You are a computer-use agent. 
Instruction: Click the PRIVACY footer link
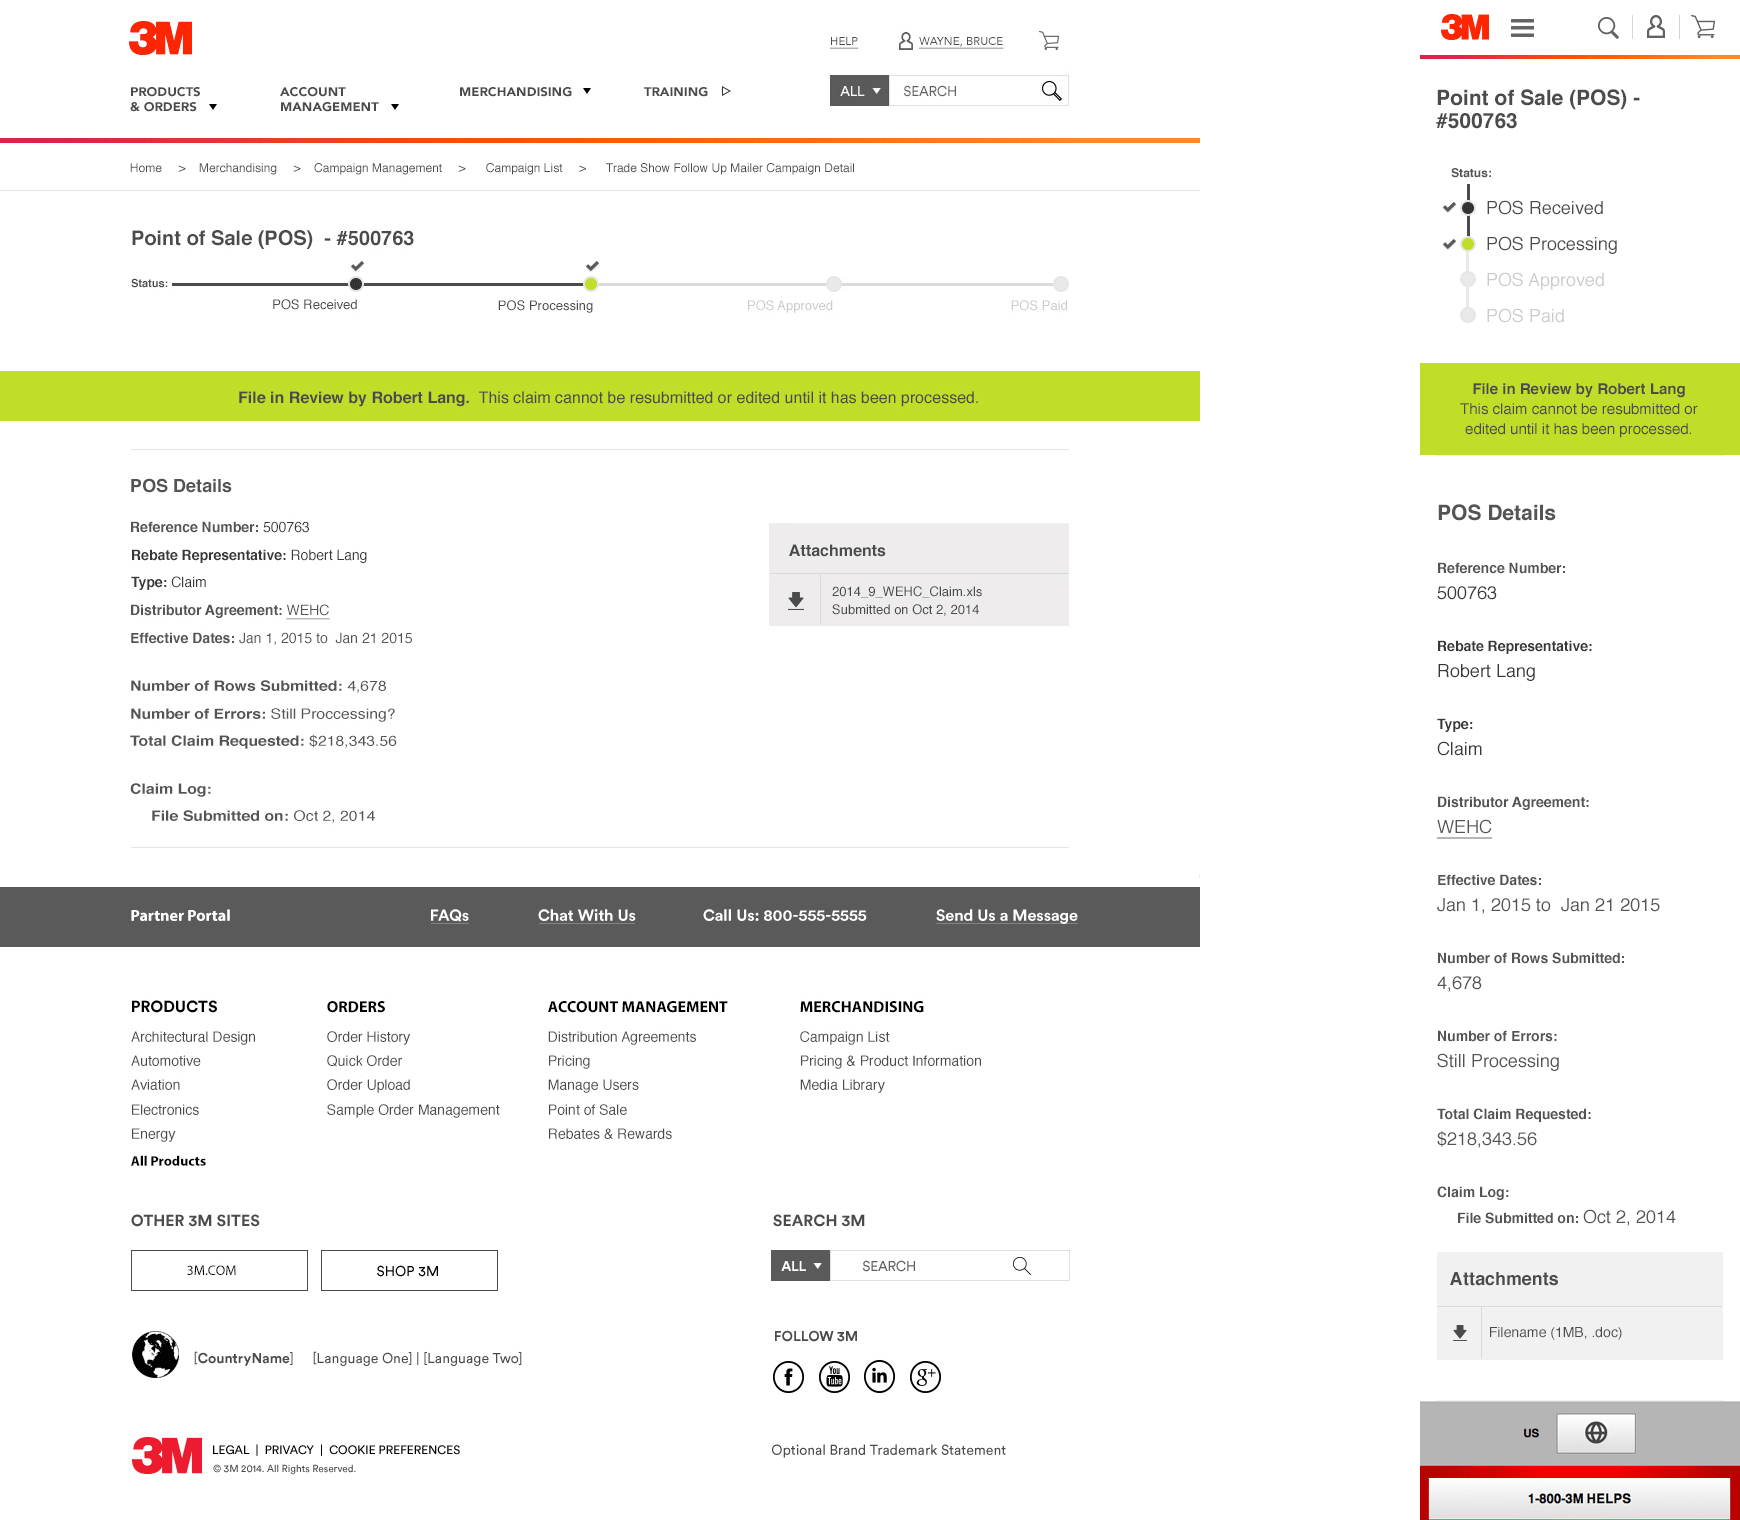(x=289, y=1450)
